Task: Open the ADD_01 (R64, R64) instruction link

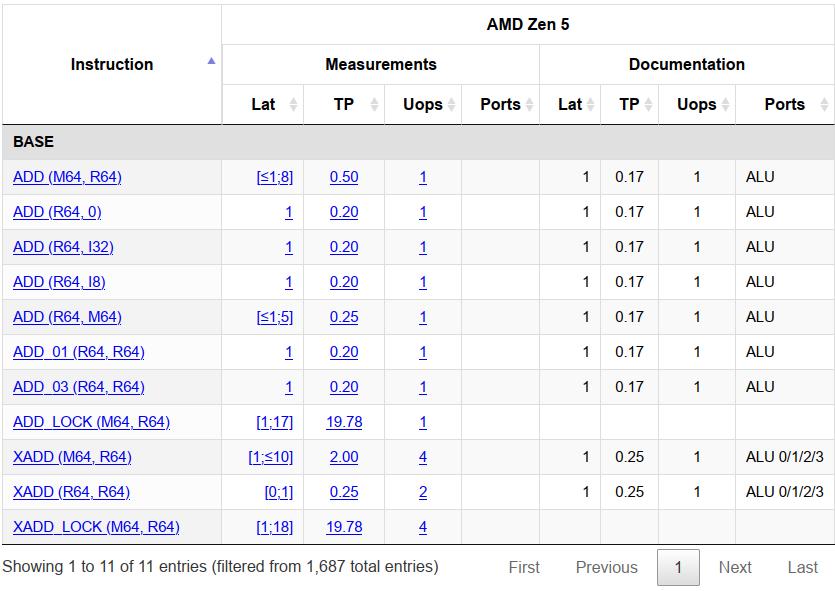Action: point(78,352)
